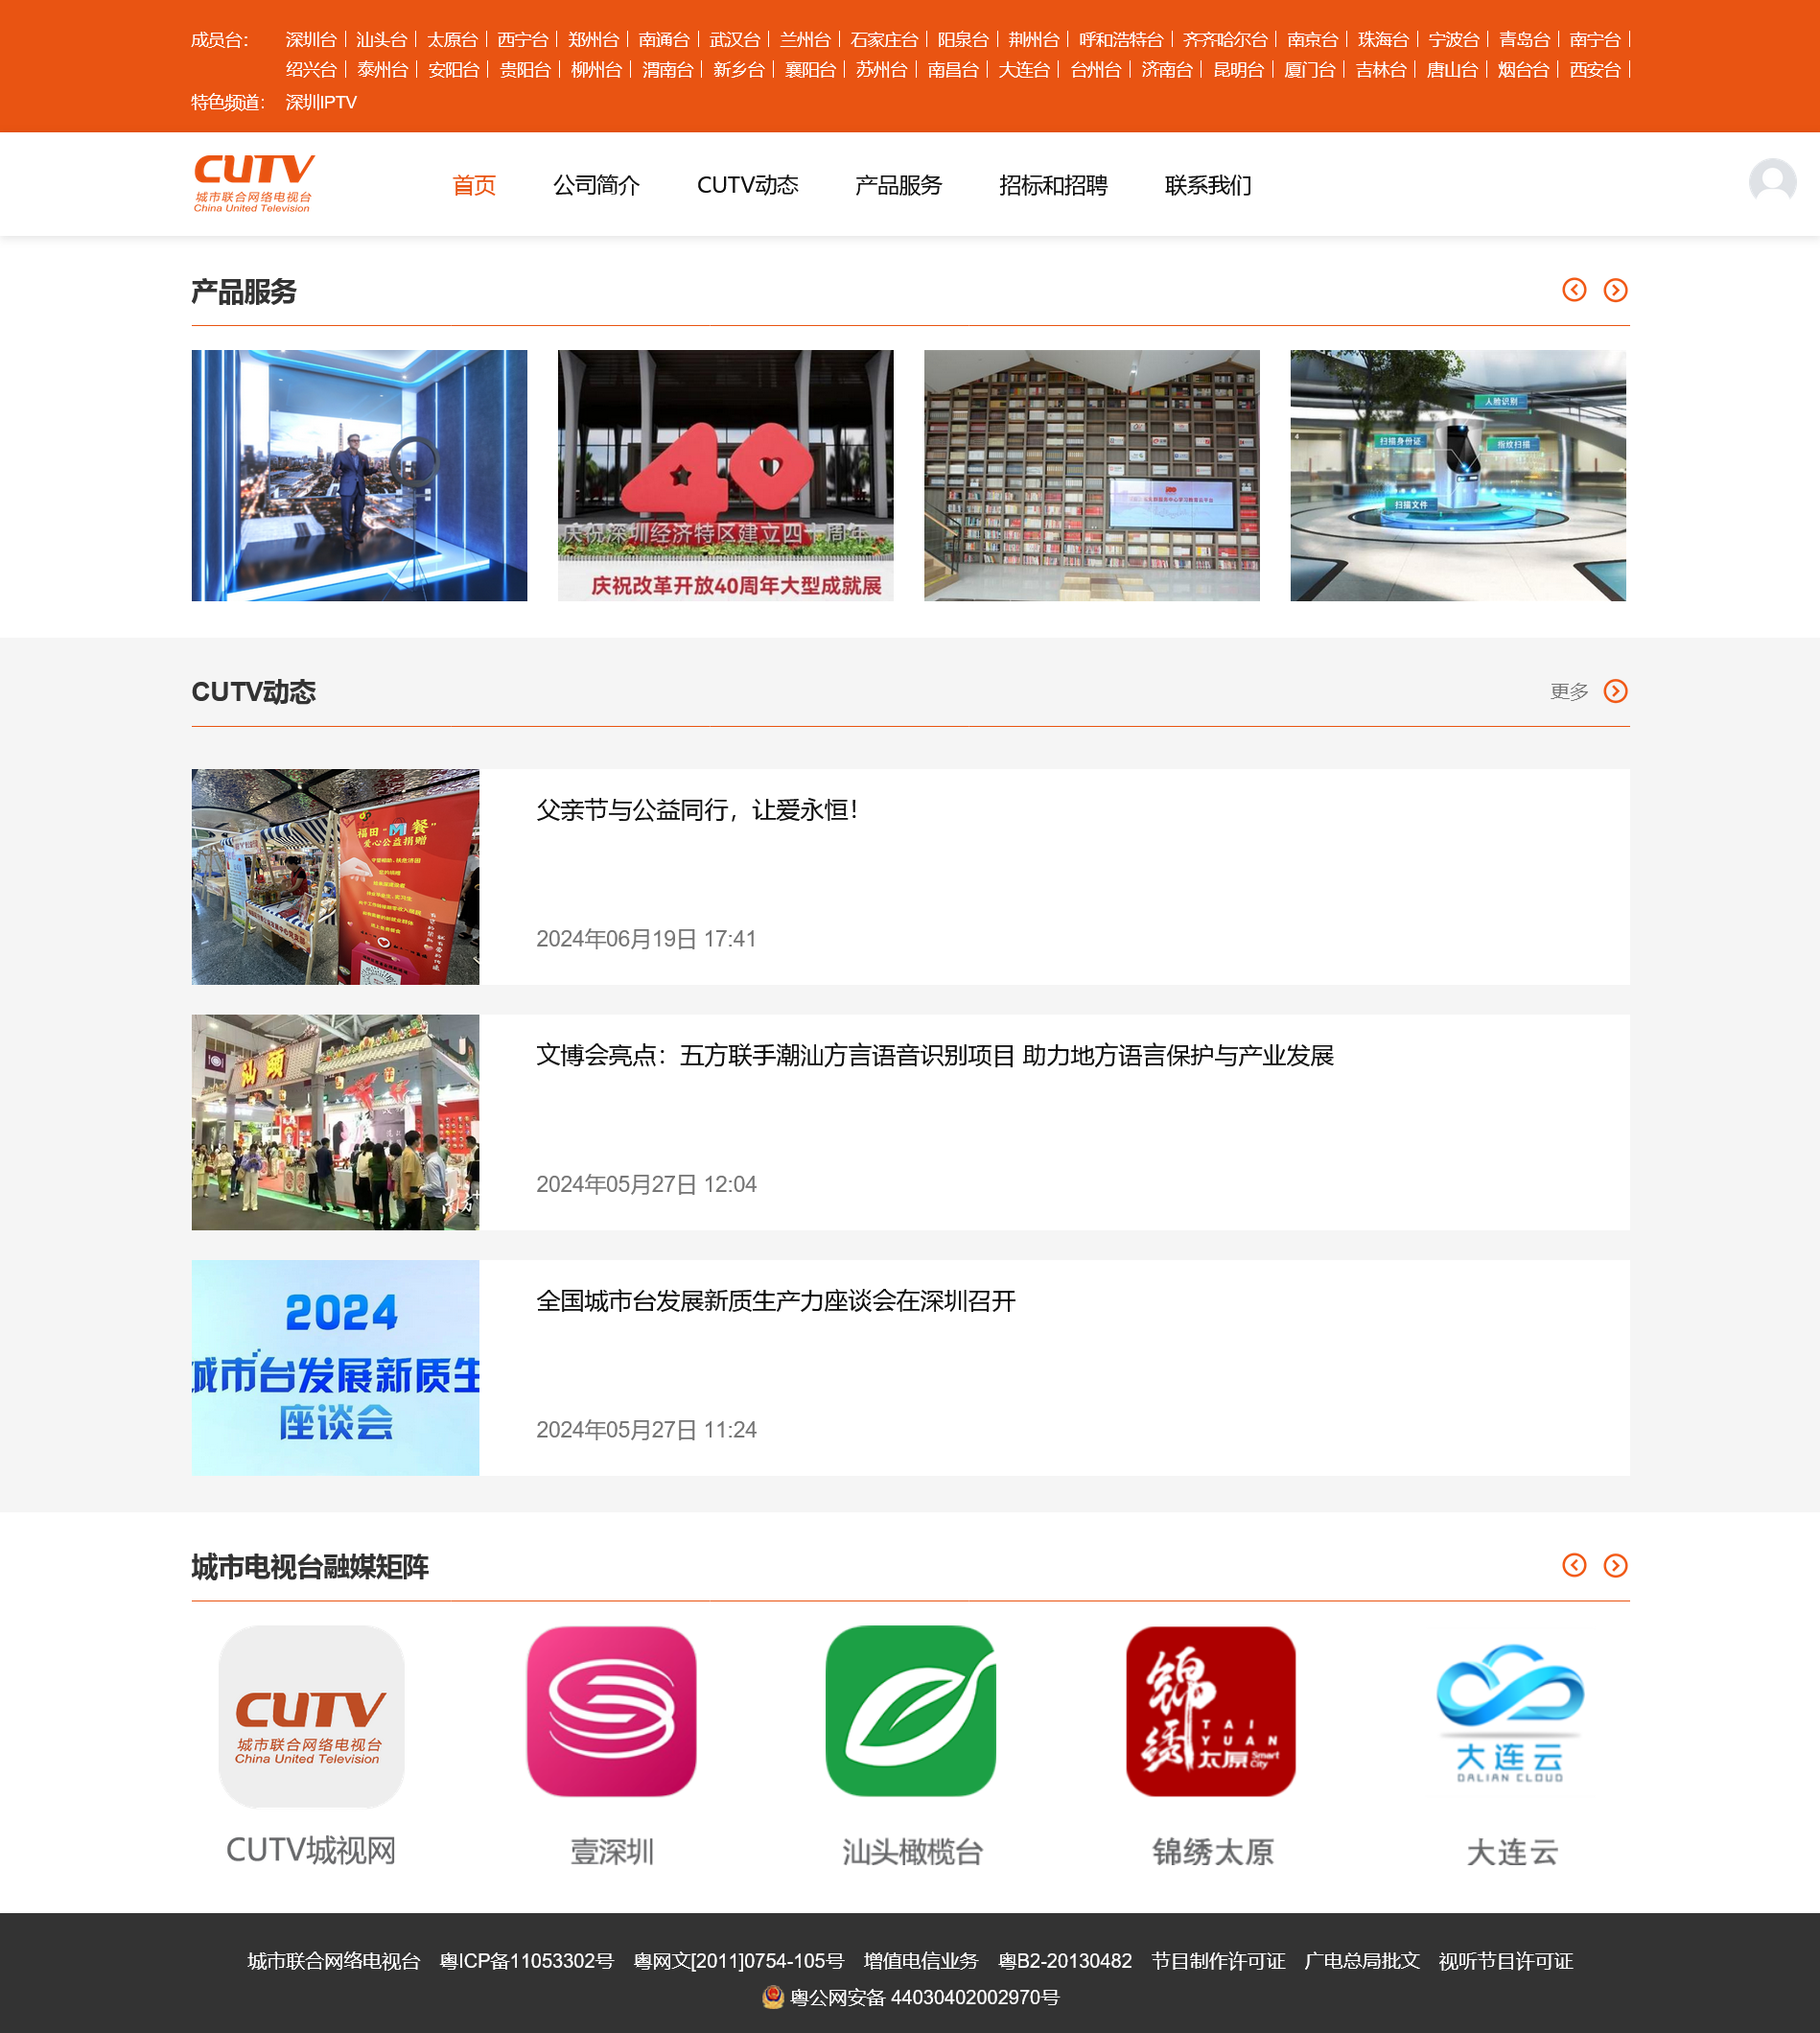The image size is (1820, 2033).
Task: Click the 粤ICP备11053302号 footer link
Action: 527,1961
